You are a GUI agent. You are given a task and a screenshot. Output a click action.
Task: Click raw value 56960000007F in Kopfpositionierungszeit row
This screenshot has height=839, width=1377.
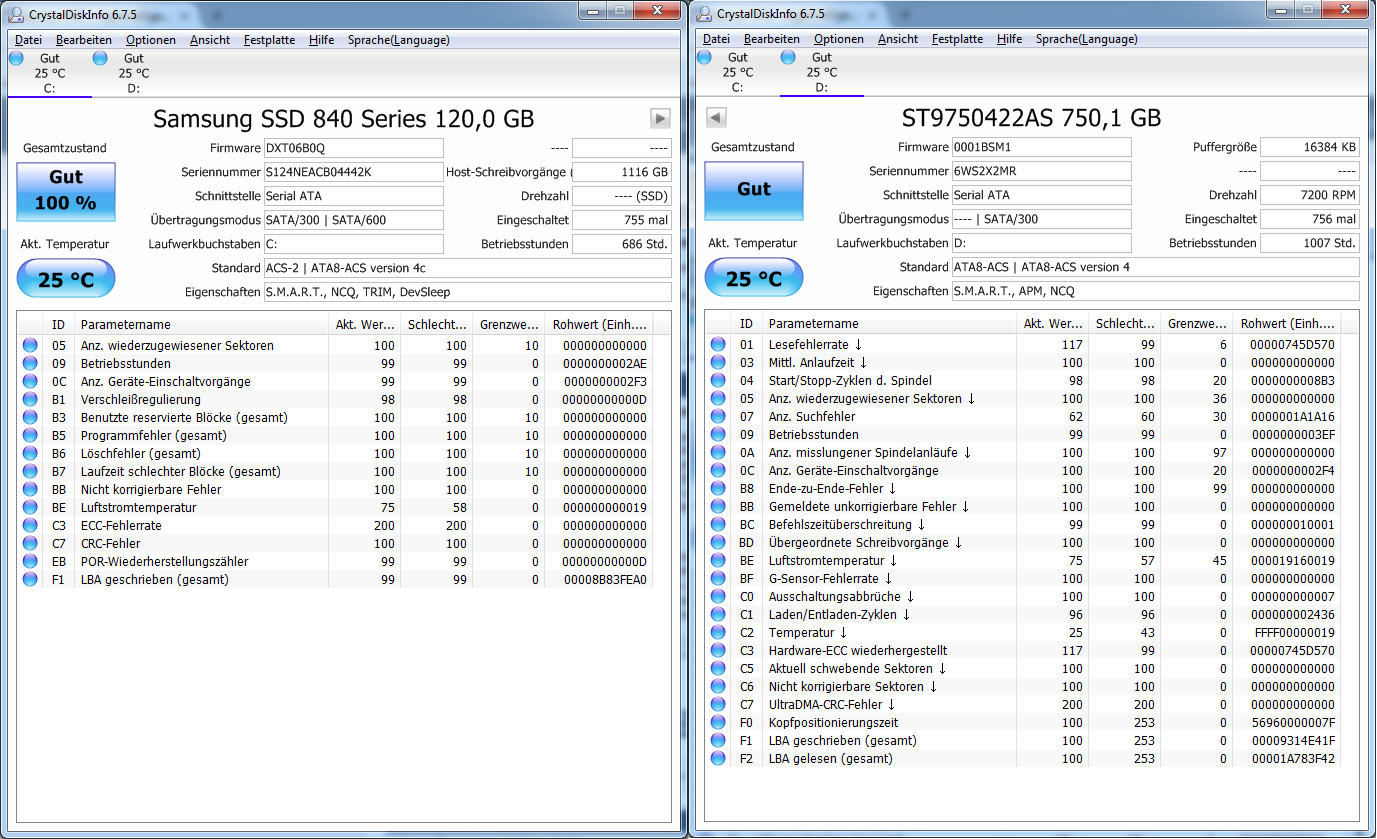pyautogui.click(x=1293, y=723)
